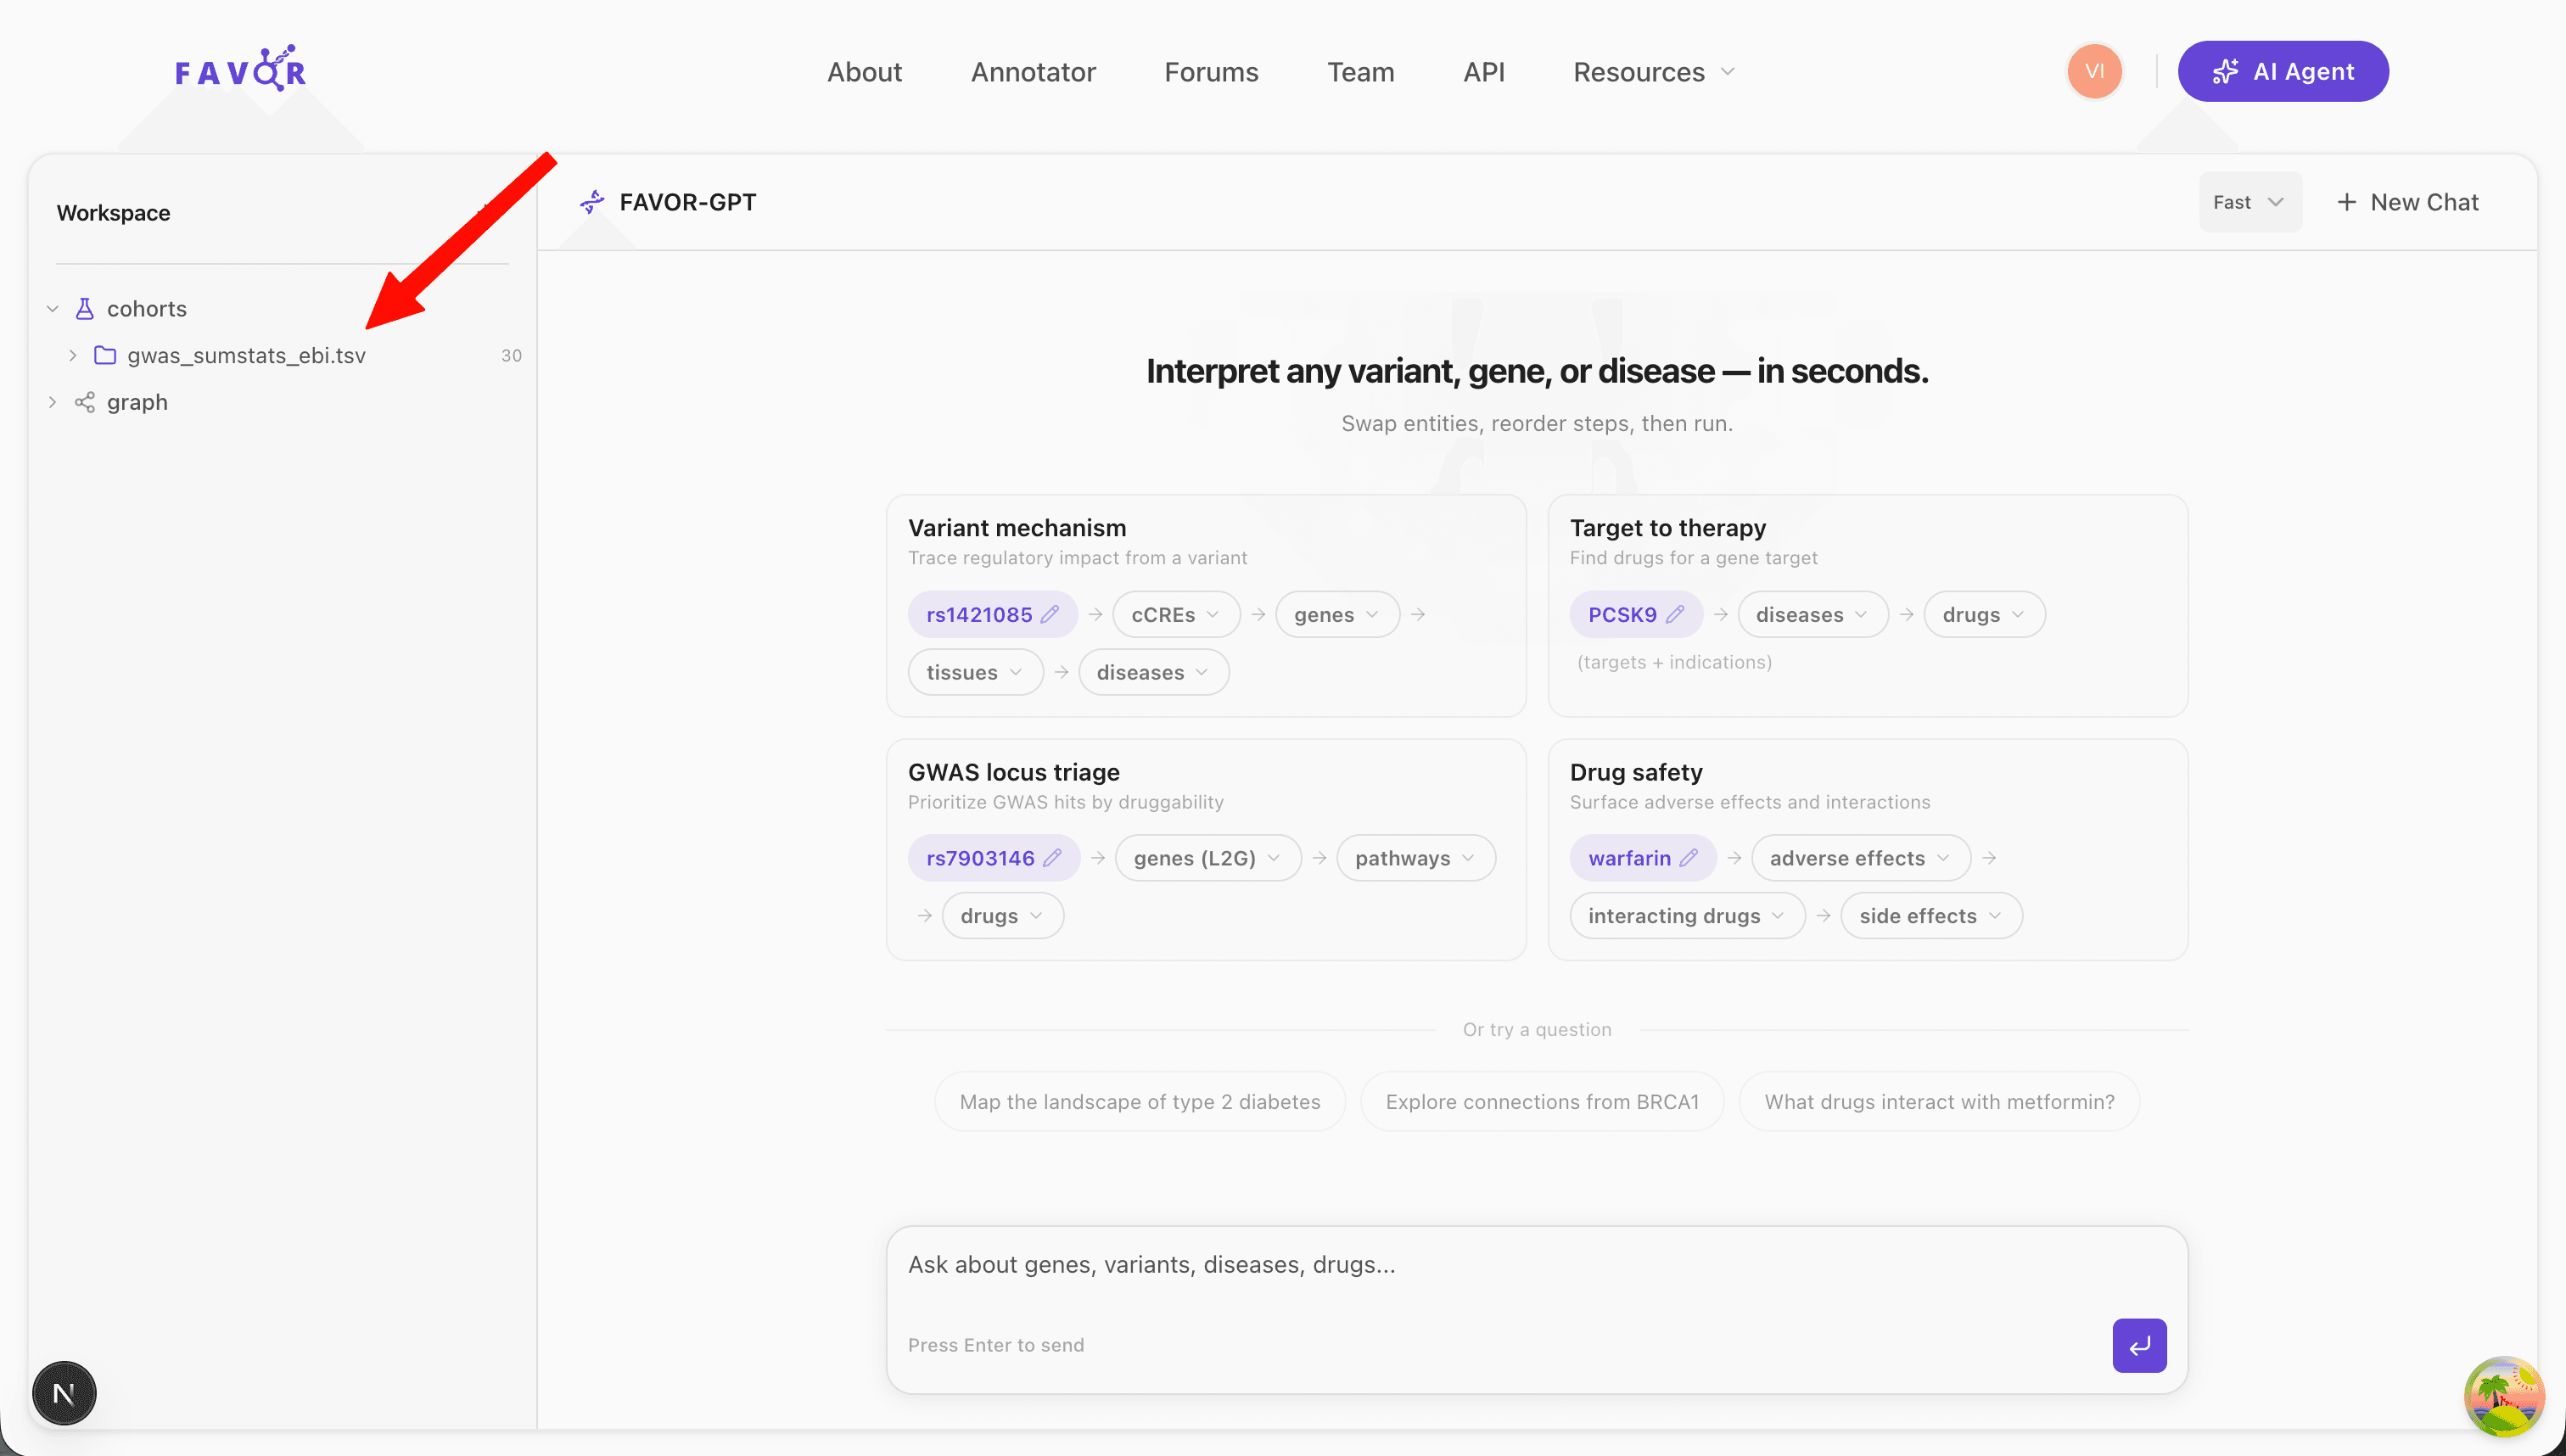This screenshot has width=2566, height=1456.
Task: Open GWAS locus triage drugs dropdown
Action: coord(1002,916)
